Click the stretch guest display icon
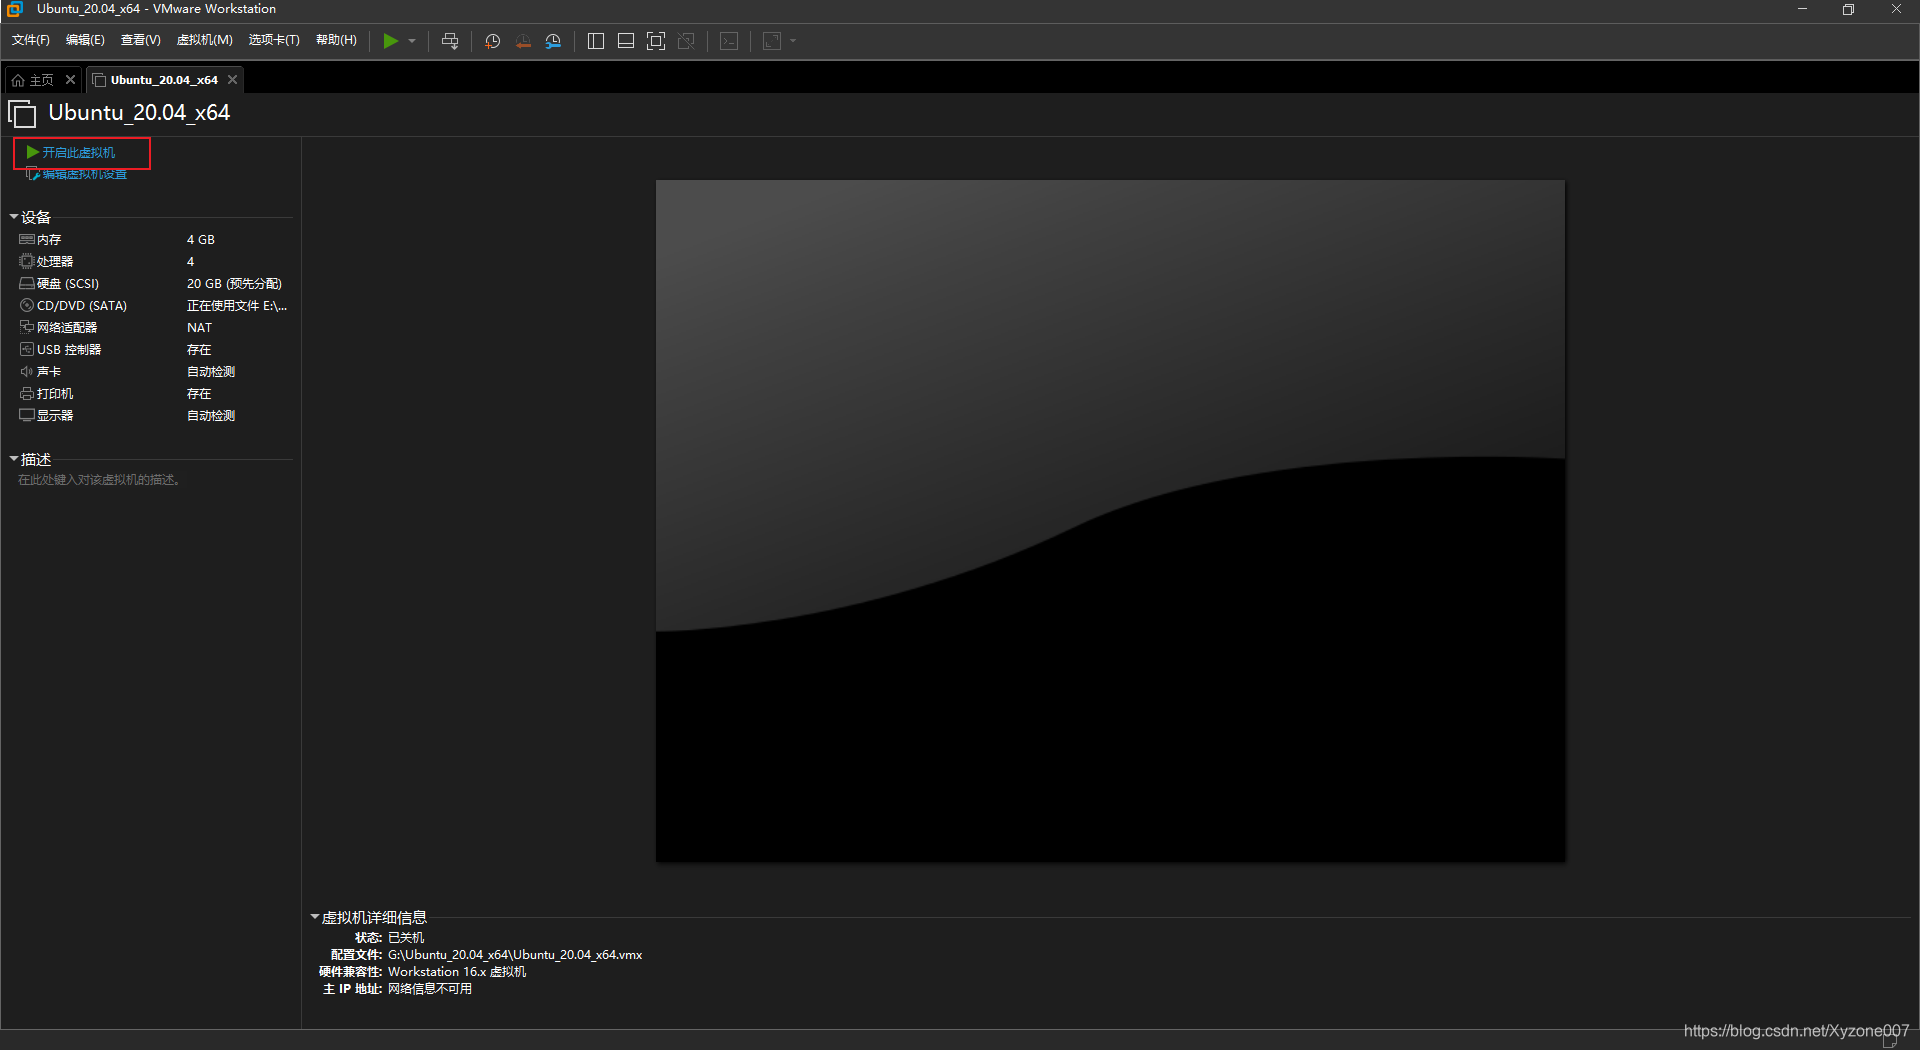1920x1050 pixels. tap(772, 41)
